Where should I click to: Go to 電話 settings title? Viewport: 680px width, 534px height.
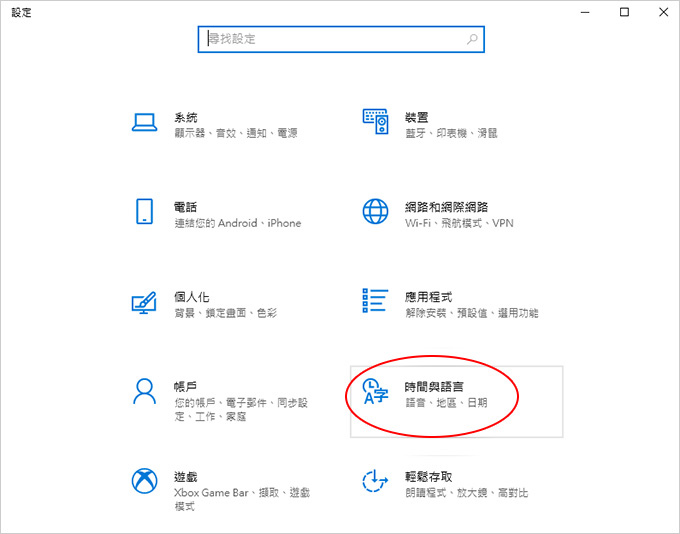coord(186,207)
